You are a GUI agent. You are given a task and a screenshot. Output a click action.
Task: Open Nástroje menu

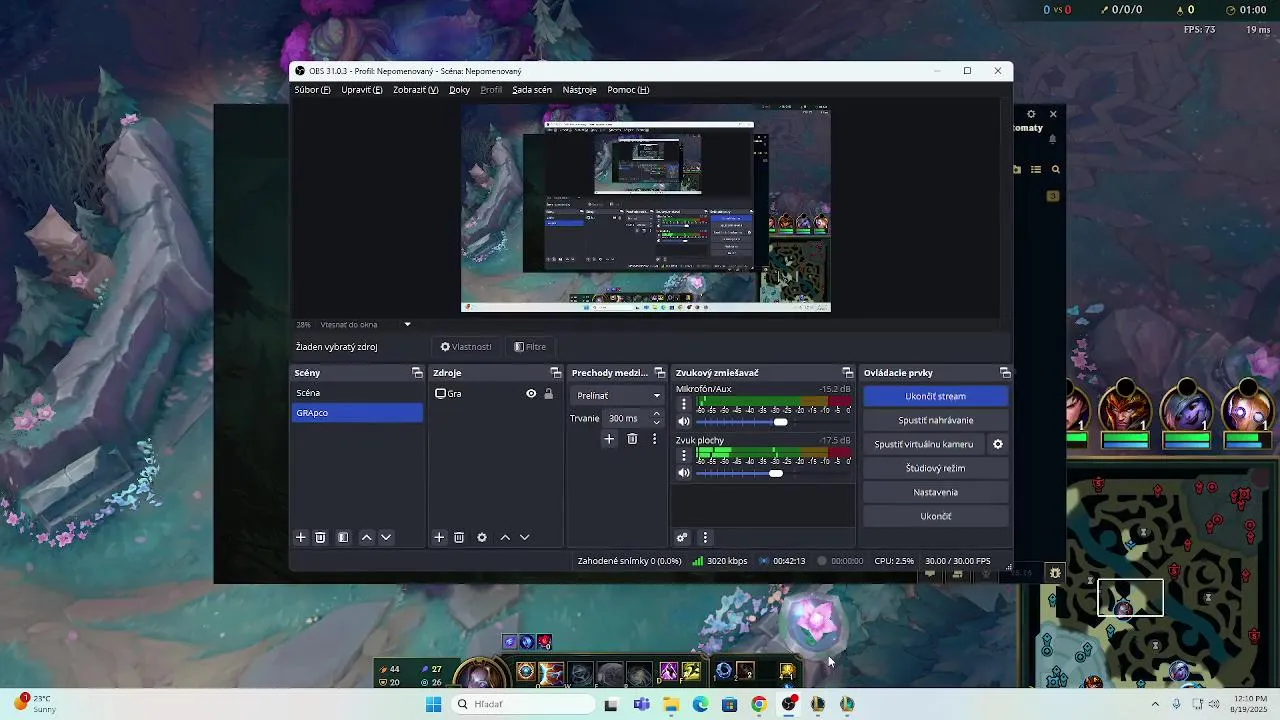coord(579,90)
